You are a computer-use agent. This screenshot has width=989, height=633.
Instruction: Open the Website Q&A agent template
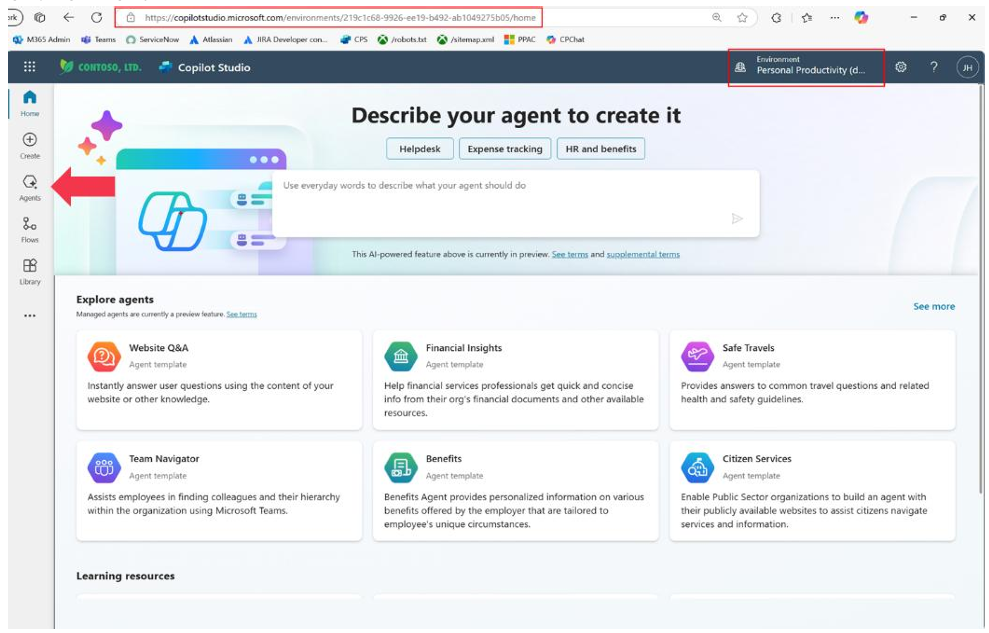point(219,380)
